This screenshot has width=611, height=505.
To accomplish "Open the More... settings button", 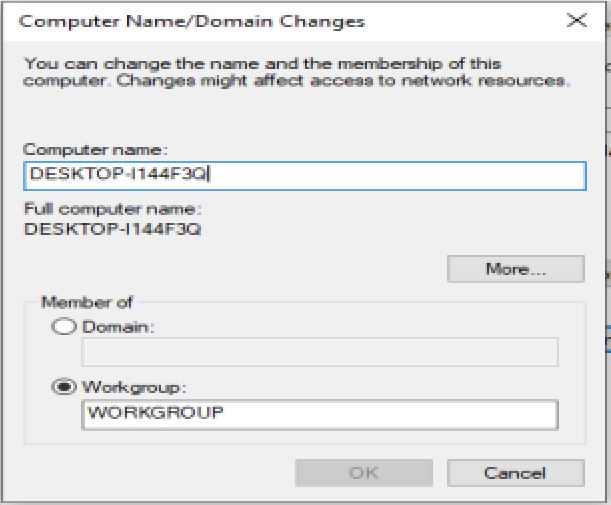I will [516, 269].
